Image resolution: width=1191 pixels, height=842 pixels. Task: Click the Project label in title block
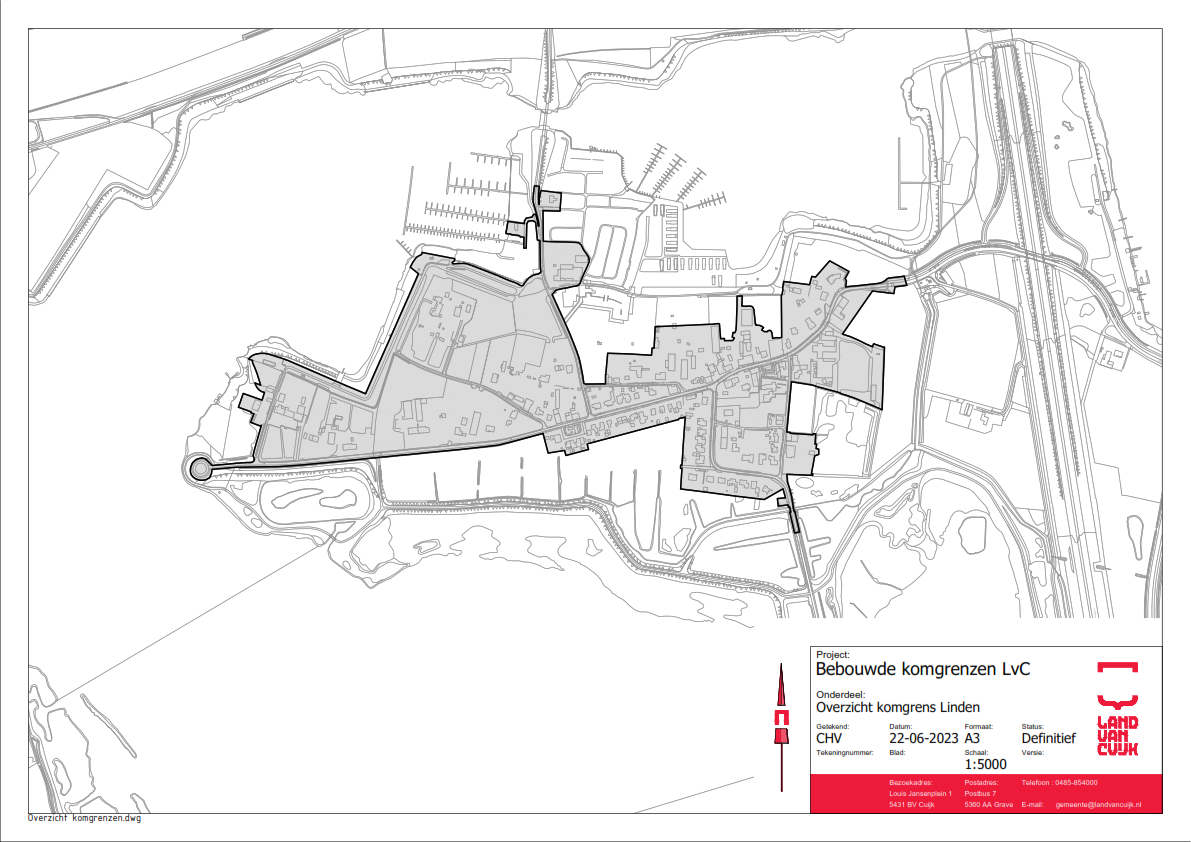click(832, 655)
